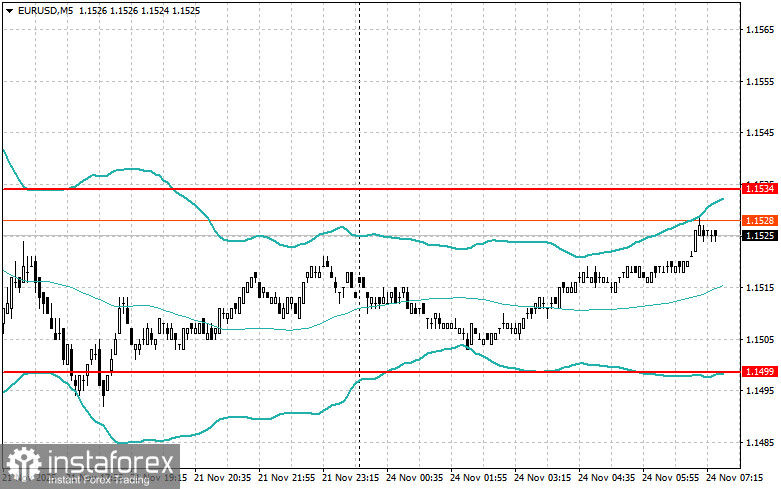This screenshot has width=781, height=489.
Task: Select the 24 Nov 04:35 time label
Action: [x=606, y=478]
